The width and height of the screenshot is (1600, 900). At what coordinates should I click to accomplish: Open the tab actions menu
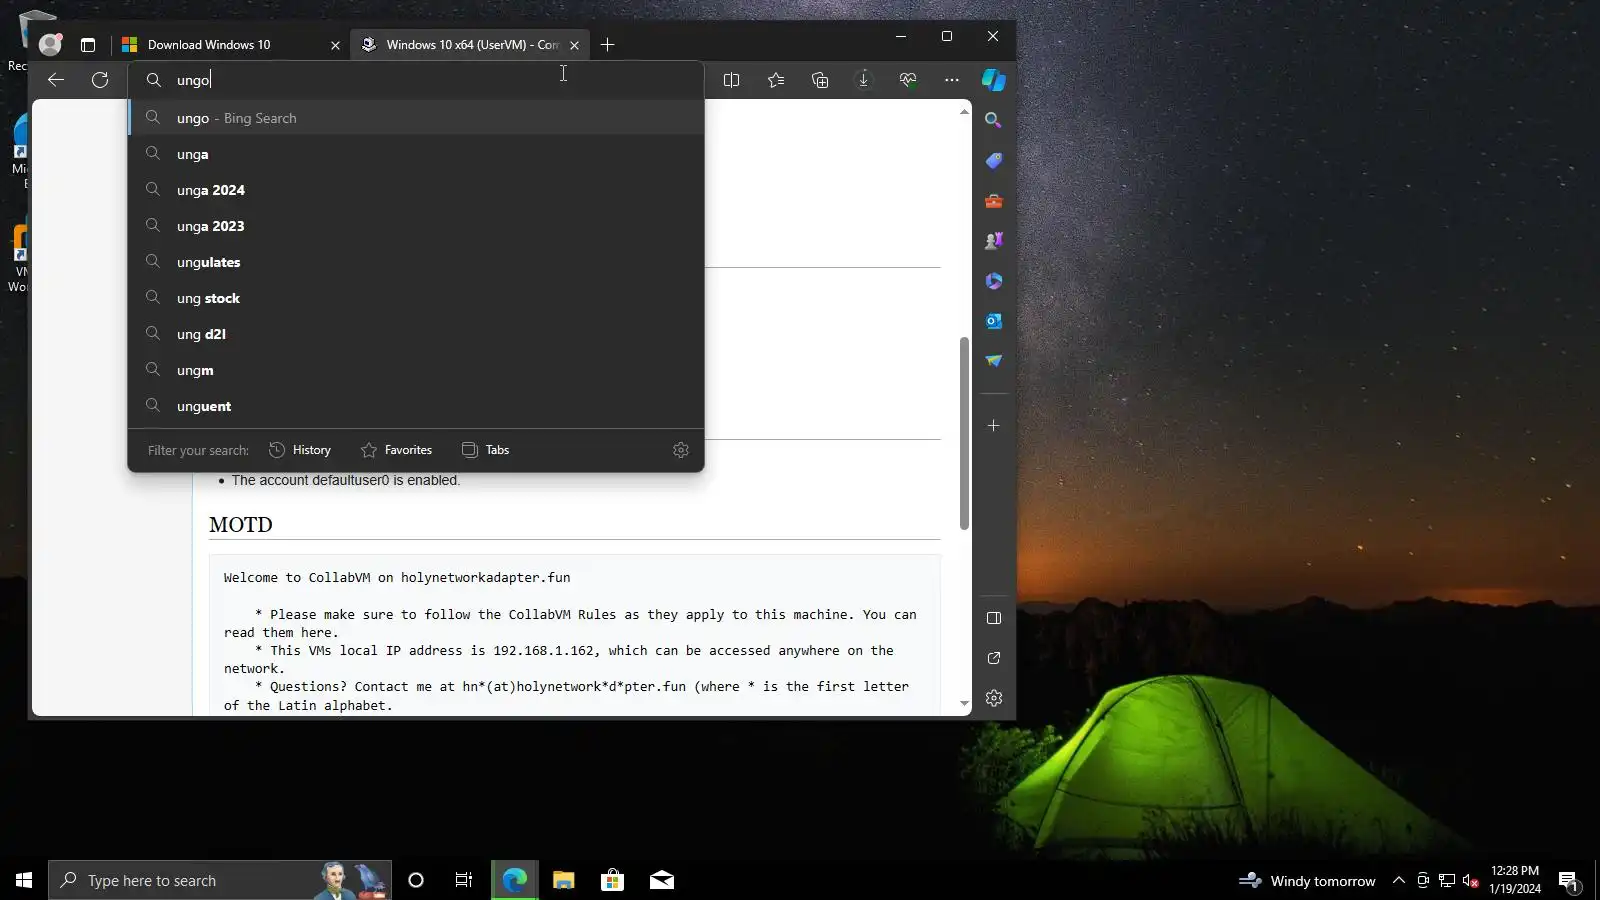point(88,45)
